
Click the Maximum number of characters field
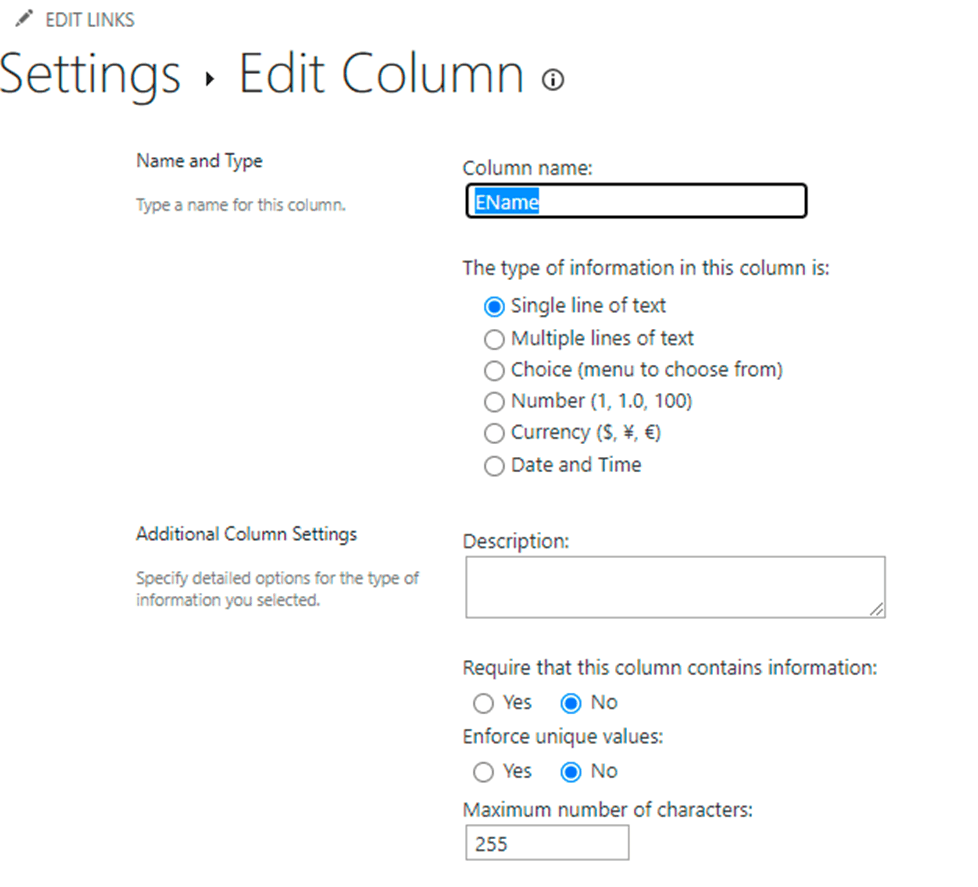click(547, 843)
